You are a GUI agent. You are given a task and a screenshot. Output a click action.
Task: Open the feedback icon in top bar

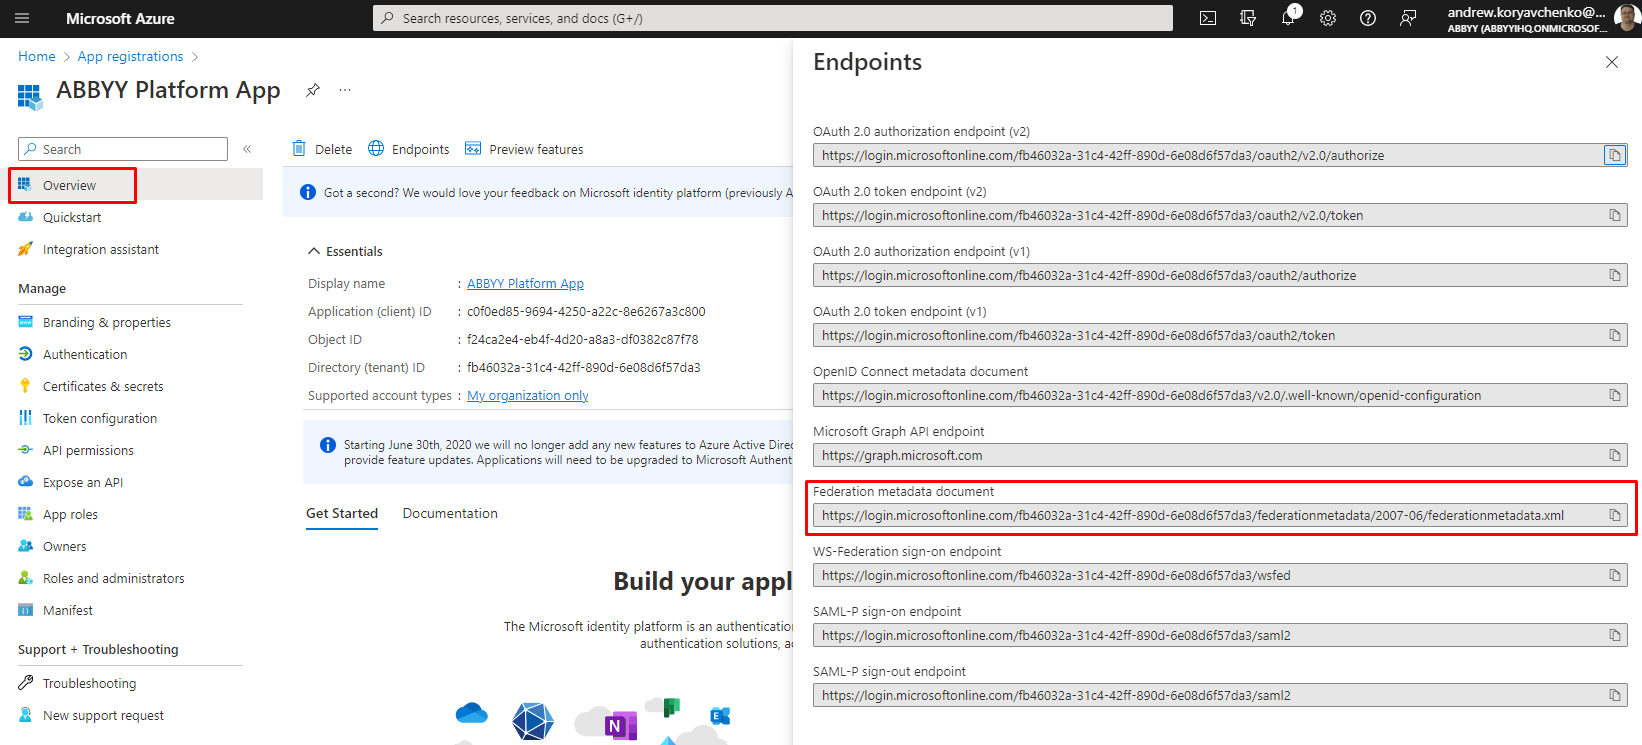click(x=1408, y=18)
